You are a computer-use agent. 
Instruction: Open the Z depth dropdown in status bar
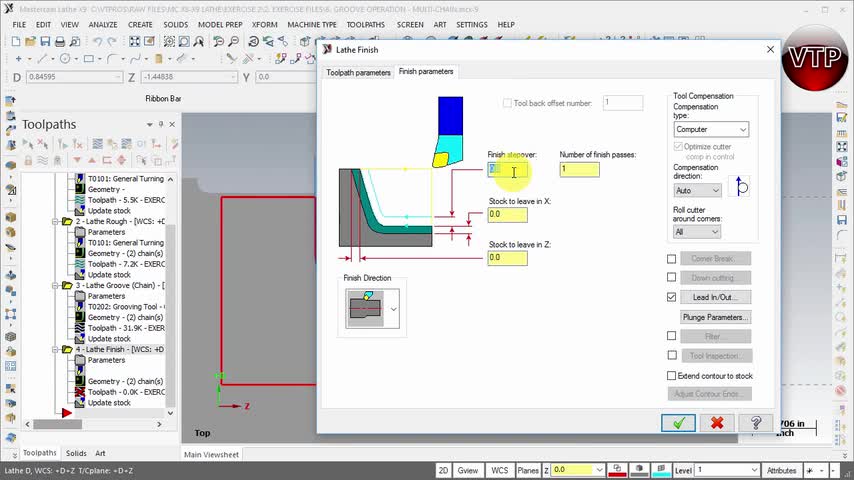pos(599,470)
